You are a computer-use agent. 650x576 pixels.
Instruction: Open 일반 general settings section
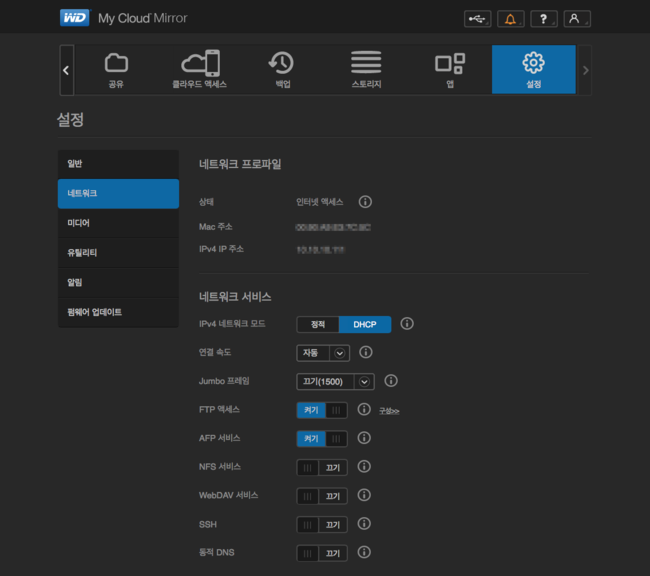tap(118, 164)
